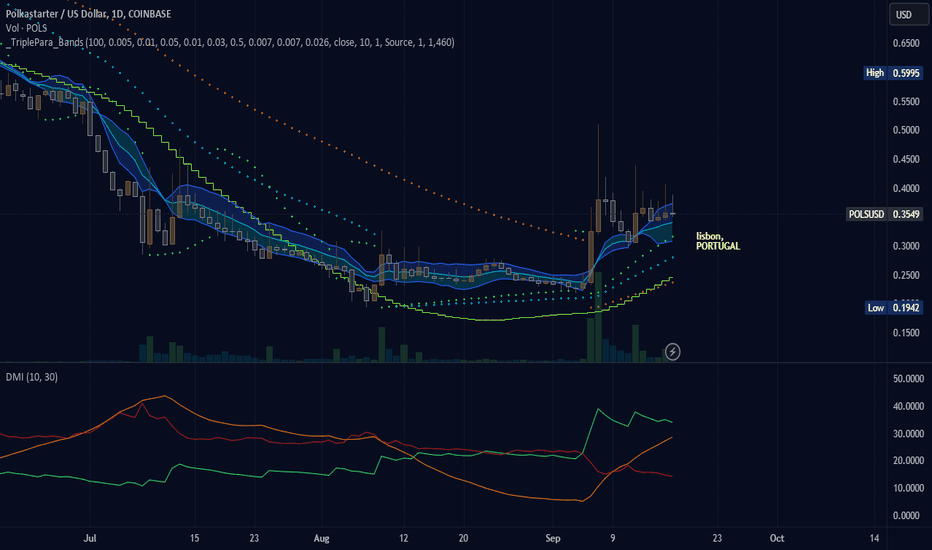Click the lisbon, PORTUGAL text annotation
Image resolution: width=932 pixels, height=550 pixels.
point(718,241)
